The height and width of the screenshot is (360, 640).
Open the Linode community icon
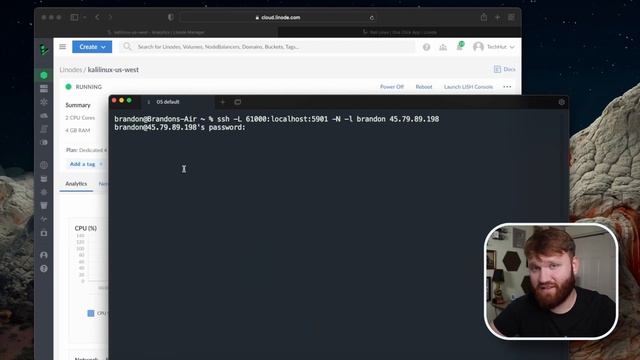pyautogui.click(x=443, y=47)
